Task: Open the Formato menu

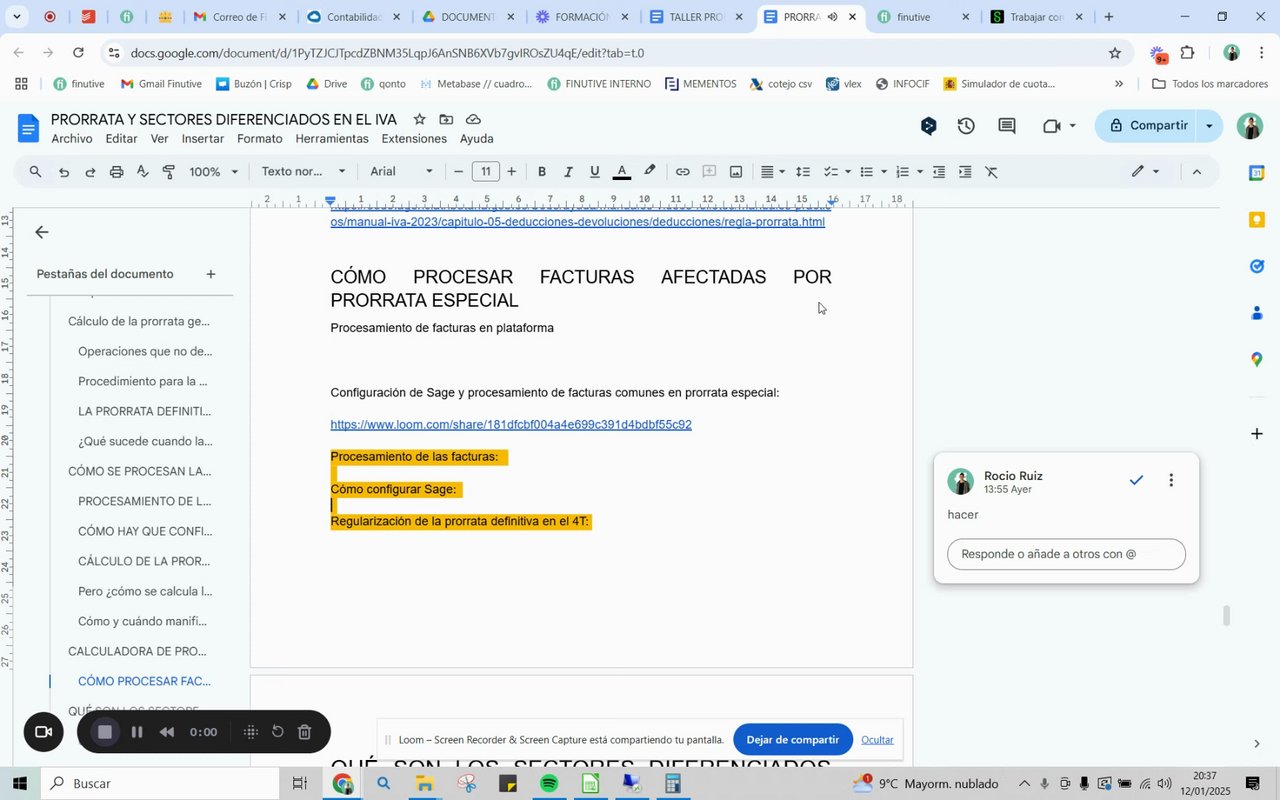Action: tap(260, 139)
